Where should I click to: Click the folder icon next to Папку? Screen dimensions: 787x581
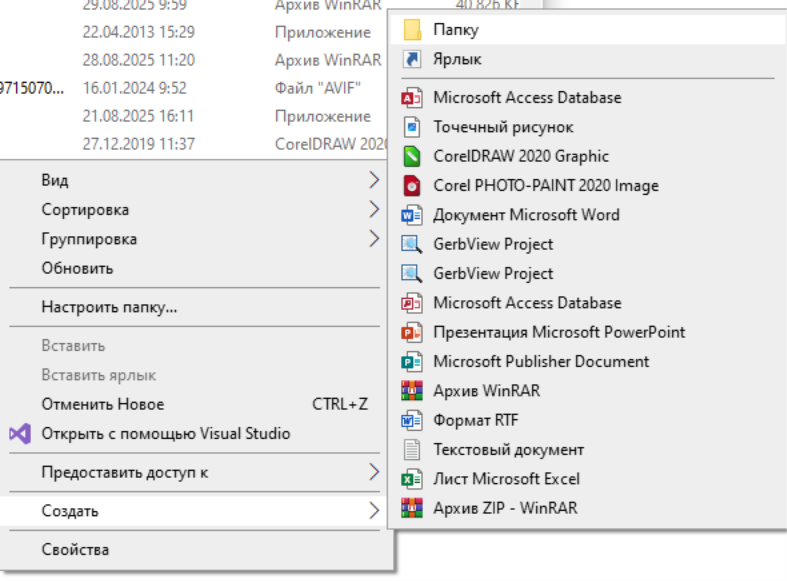[x=412, y=30]
